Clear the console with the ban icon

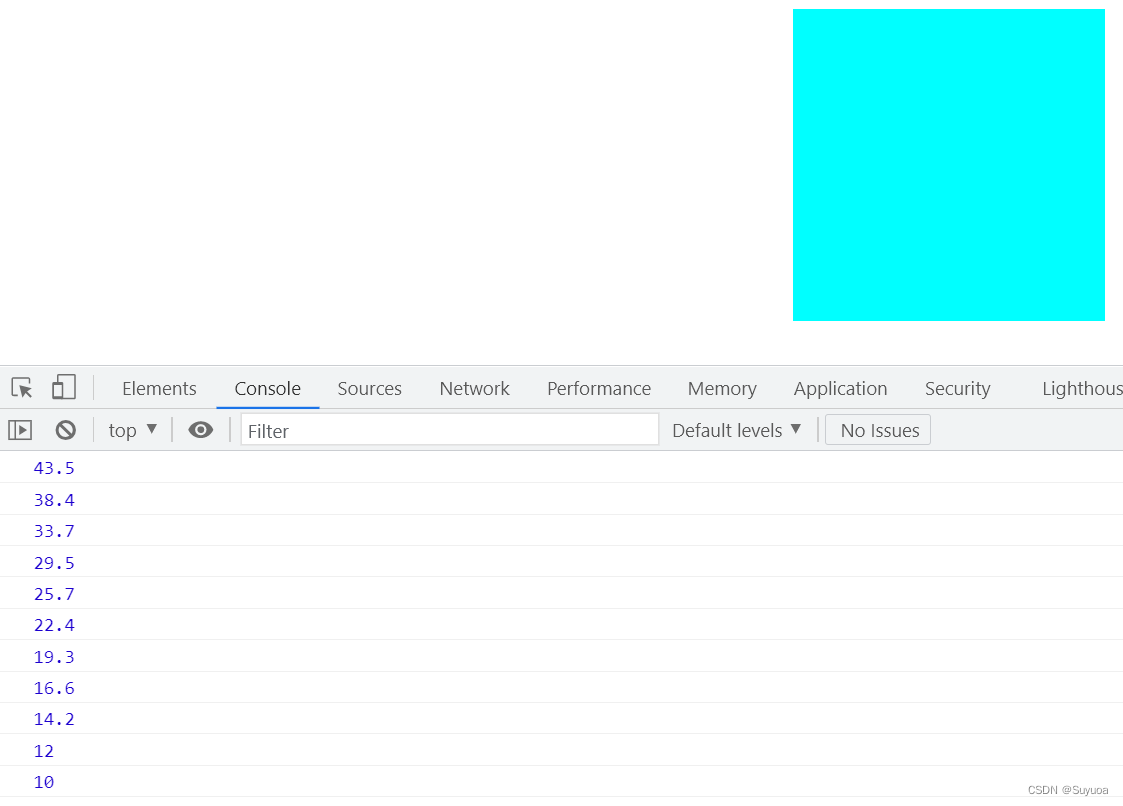click(x=66, y=430)
